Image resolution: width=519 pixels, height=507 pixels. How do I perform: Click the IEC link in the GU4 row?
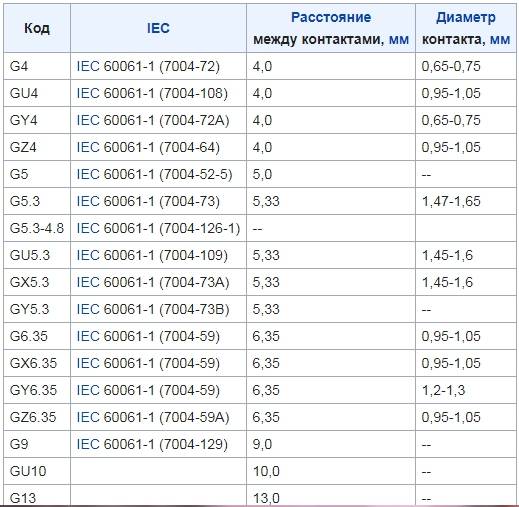88,93
